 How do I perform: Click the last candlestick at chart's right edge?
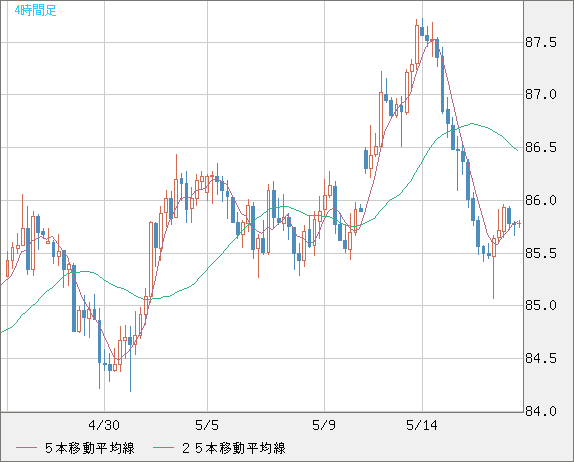(x=519, y=223)
